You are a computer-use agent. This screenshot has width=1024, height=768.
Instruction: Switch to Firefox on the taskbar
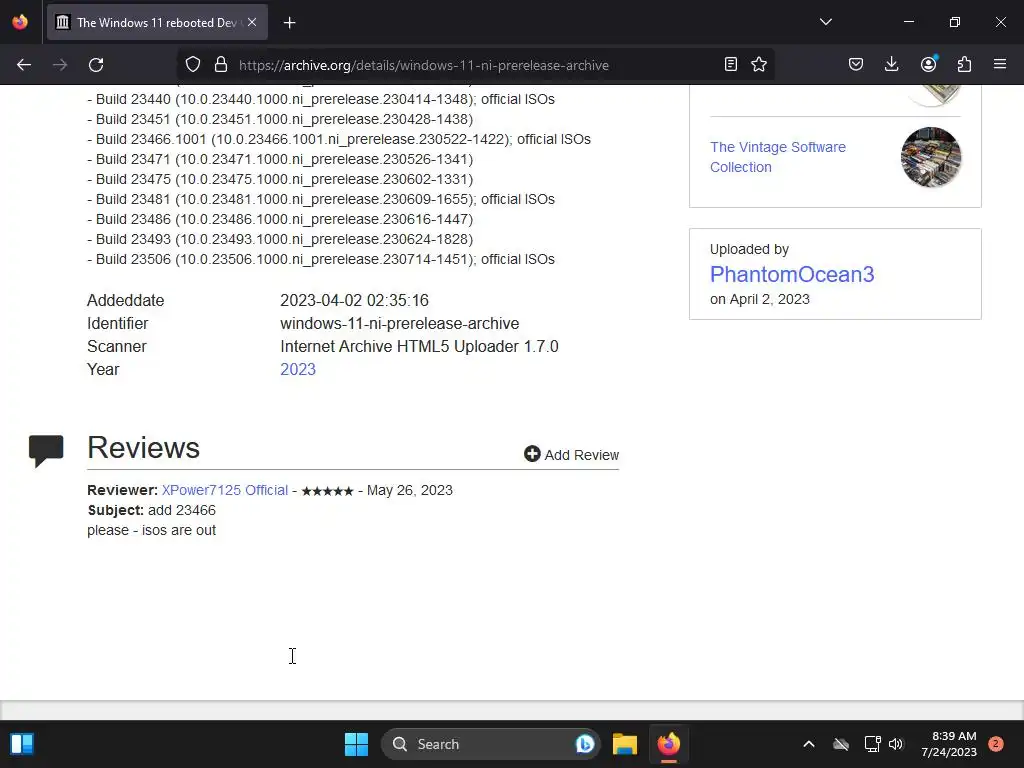click(x=669, y=744)
